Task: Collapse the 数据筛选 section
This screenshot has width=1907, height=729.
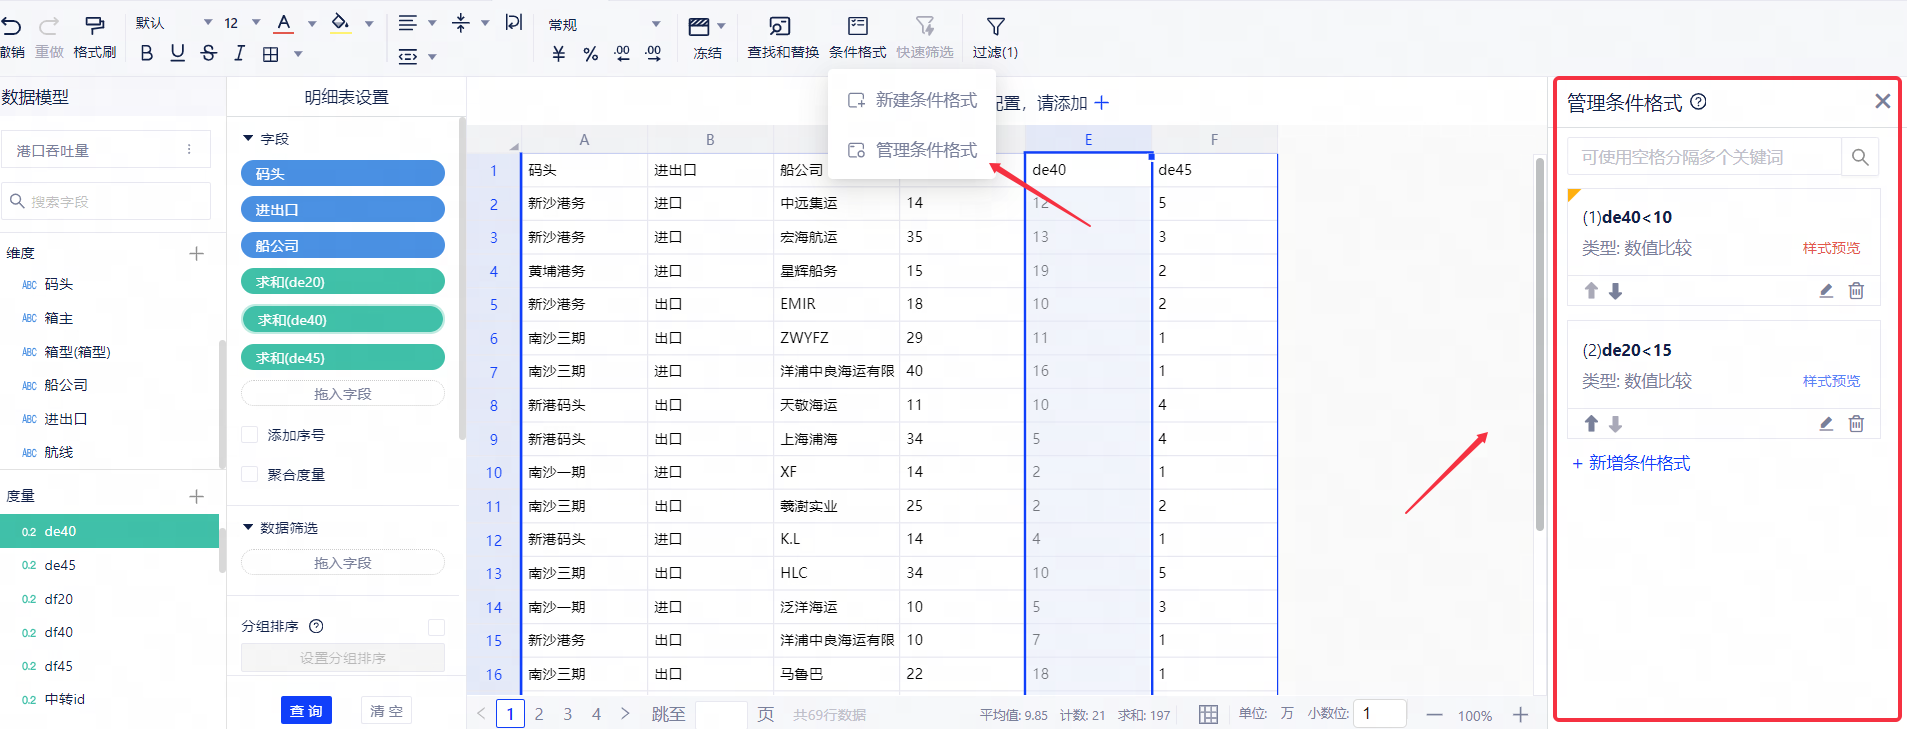Action: (x=248, y=527)
